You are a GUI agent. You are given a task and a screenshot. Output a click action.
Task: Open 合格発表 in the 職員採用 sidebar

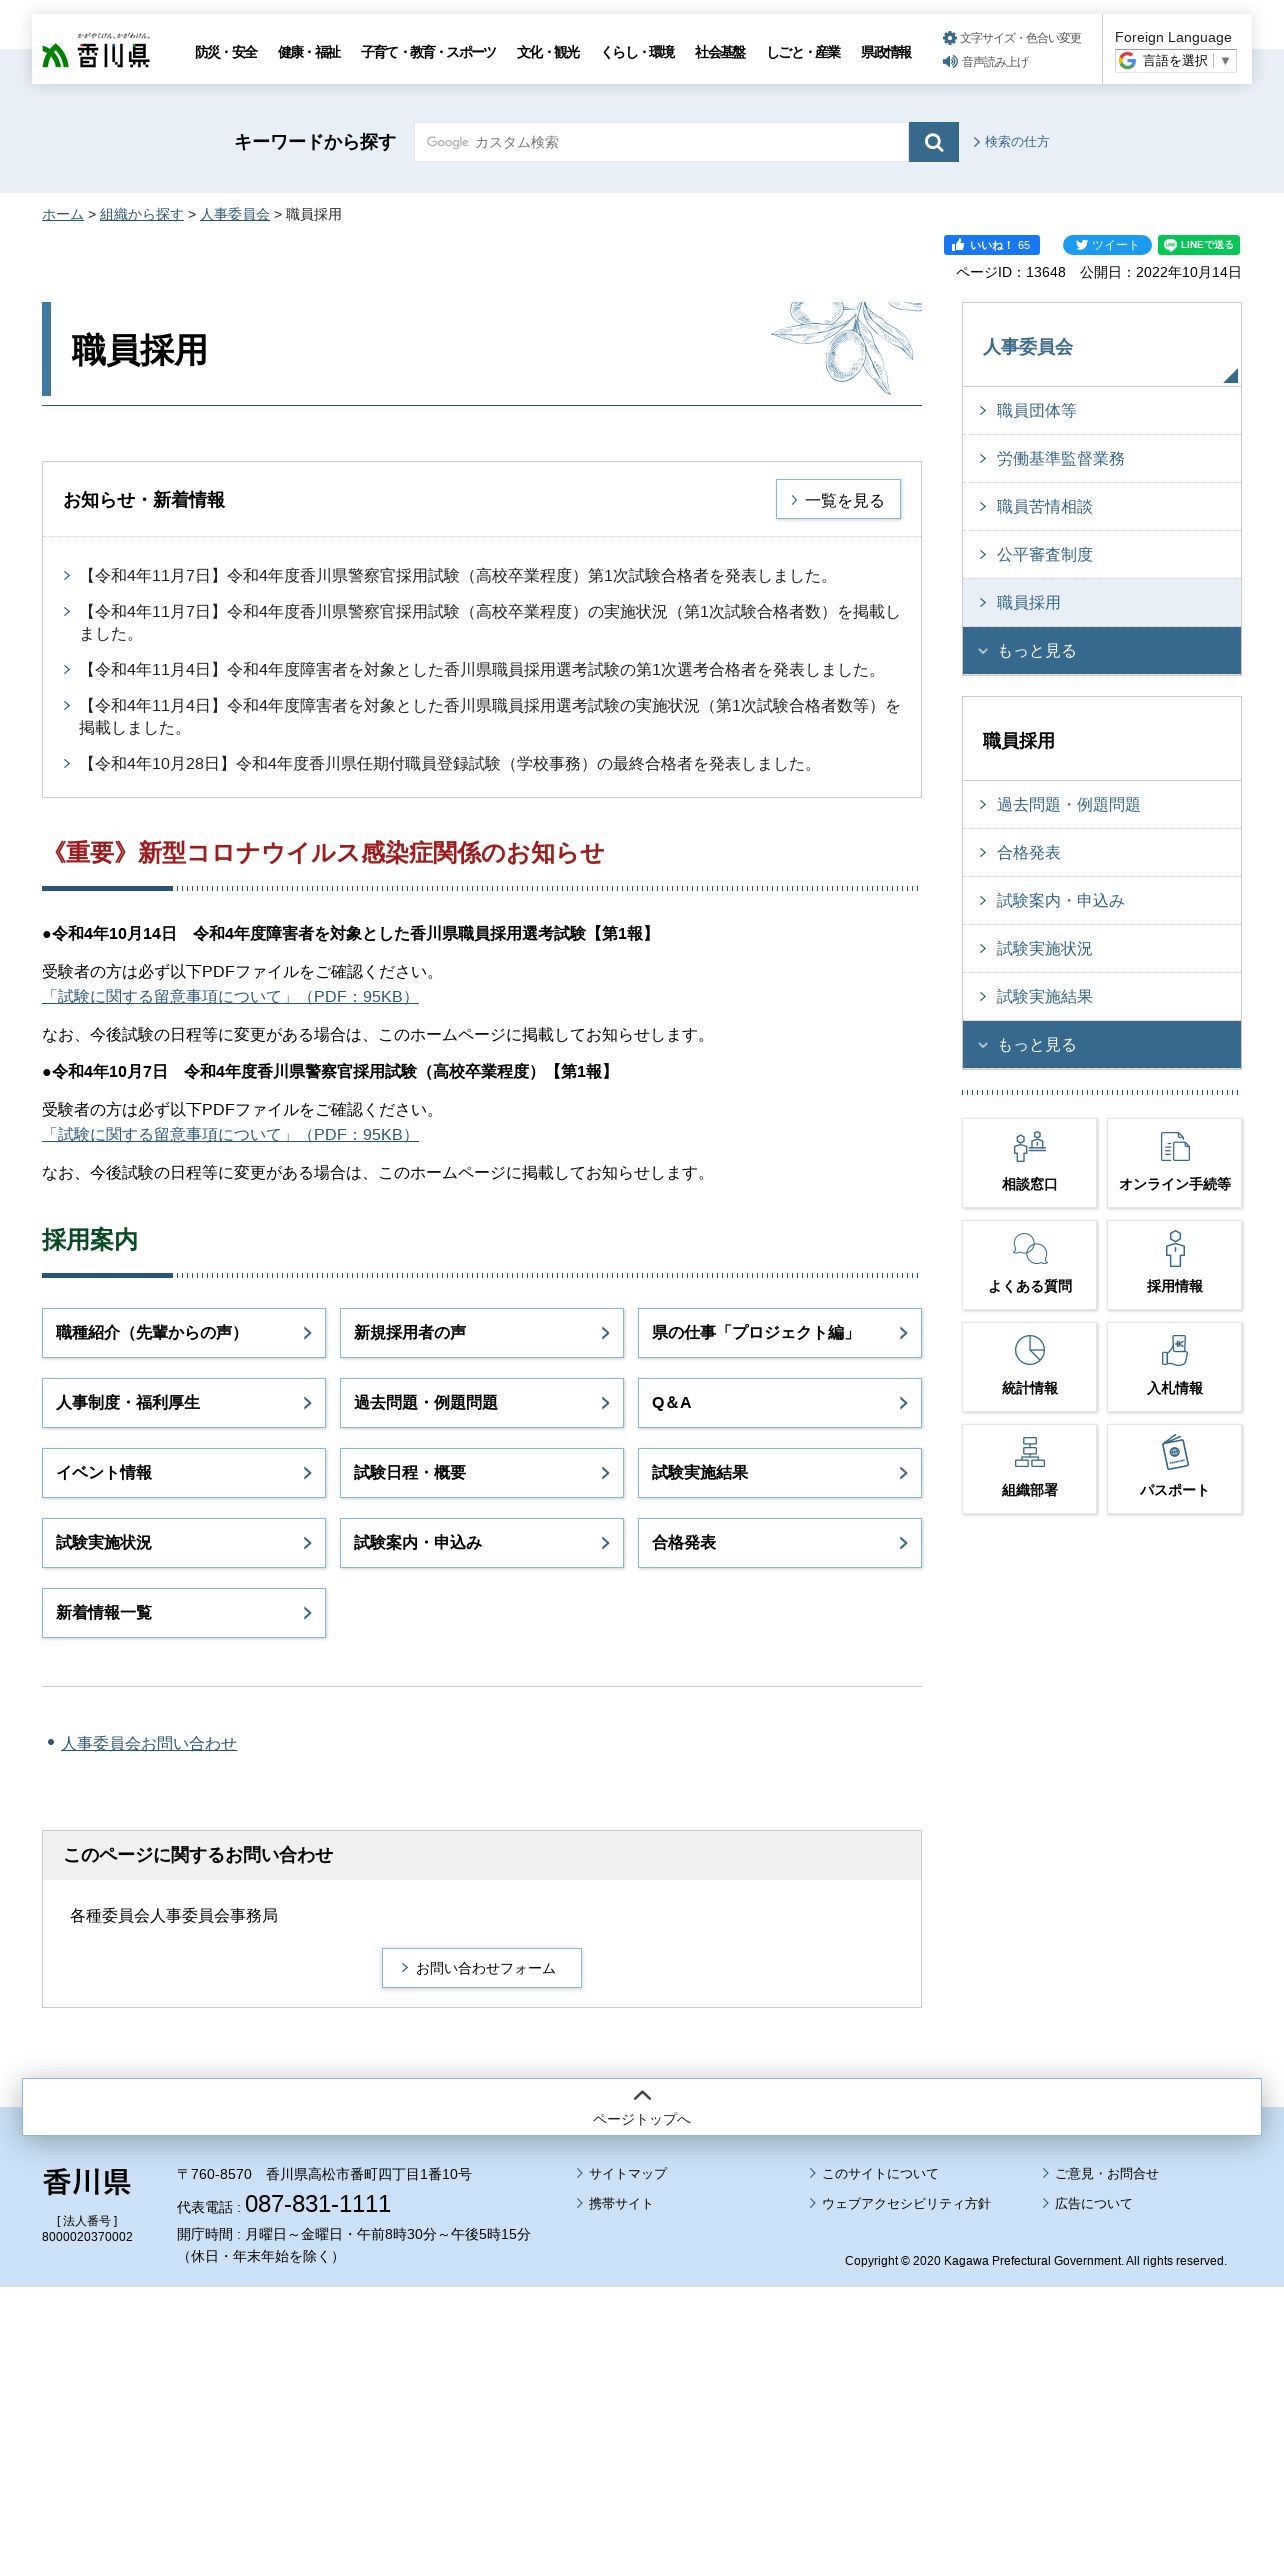coord(1101,853)
